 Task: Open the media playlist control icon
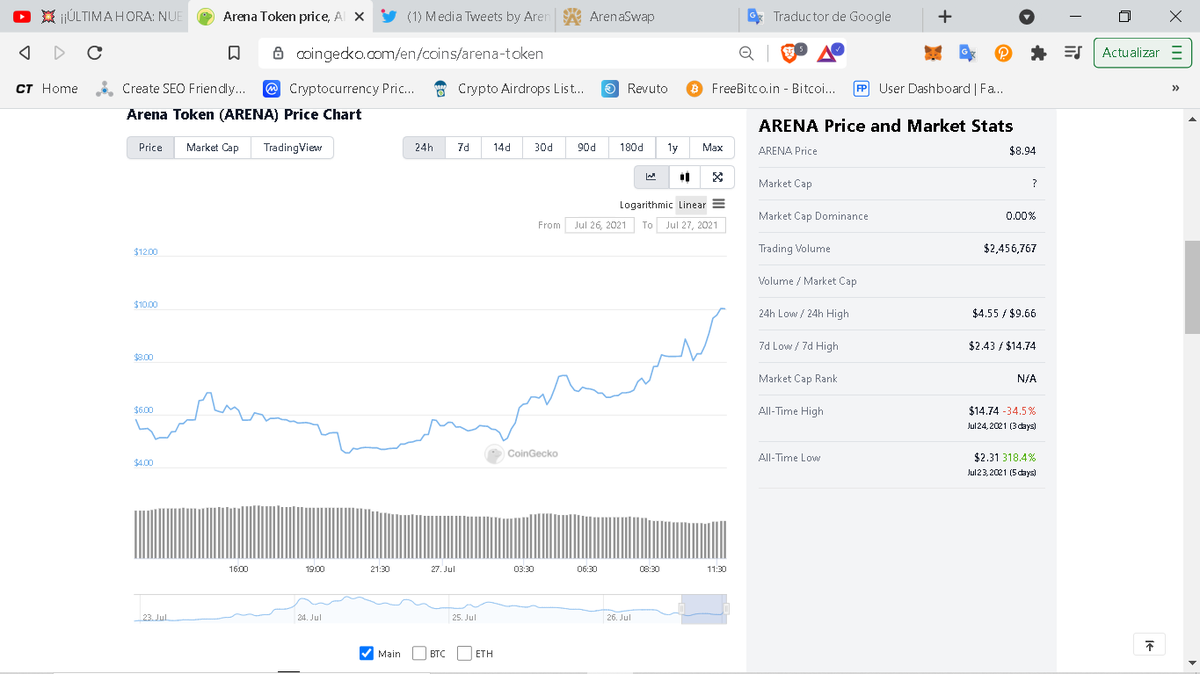1072,53
